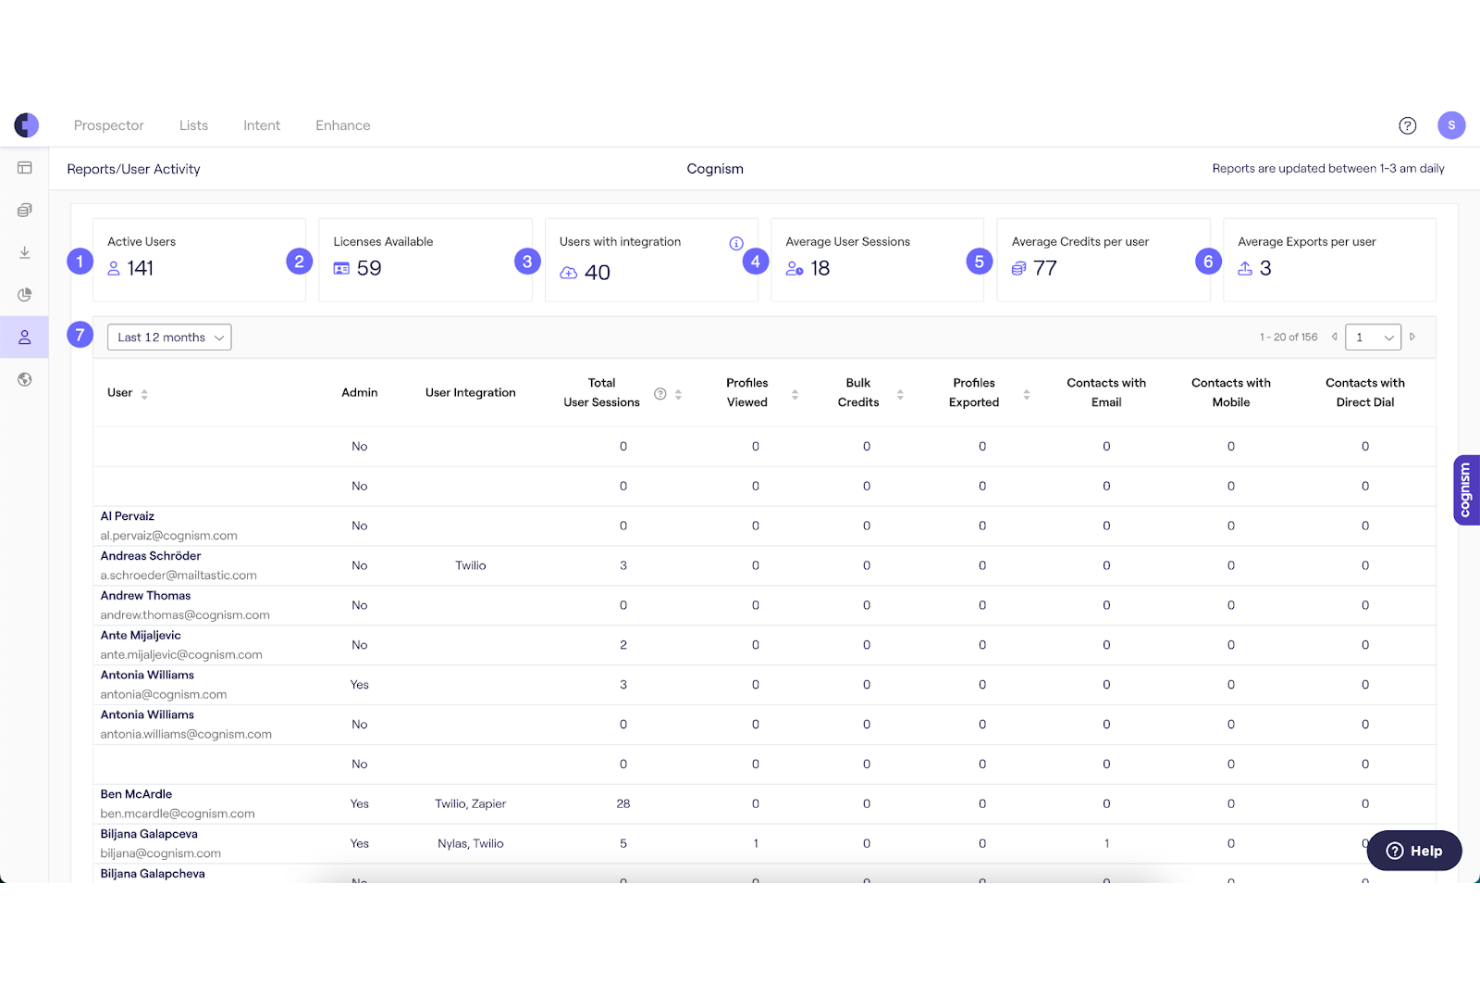The height and width of the screenshot is (987, 1480).
Task: Click email antonia.williams@cognism.com
Action: pyautogui.click(x=186, y=734)
